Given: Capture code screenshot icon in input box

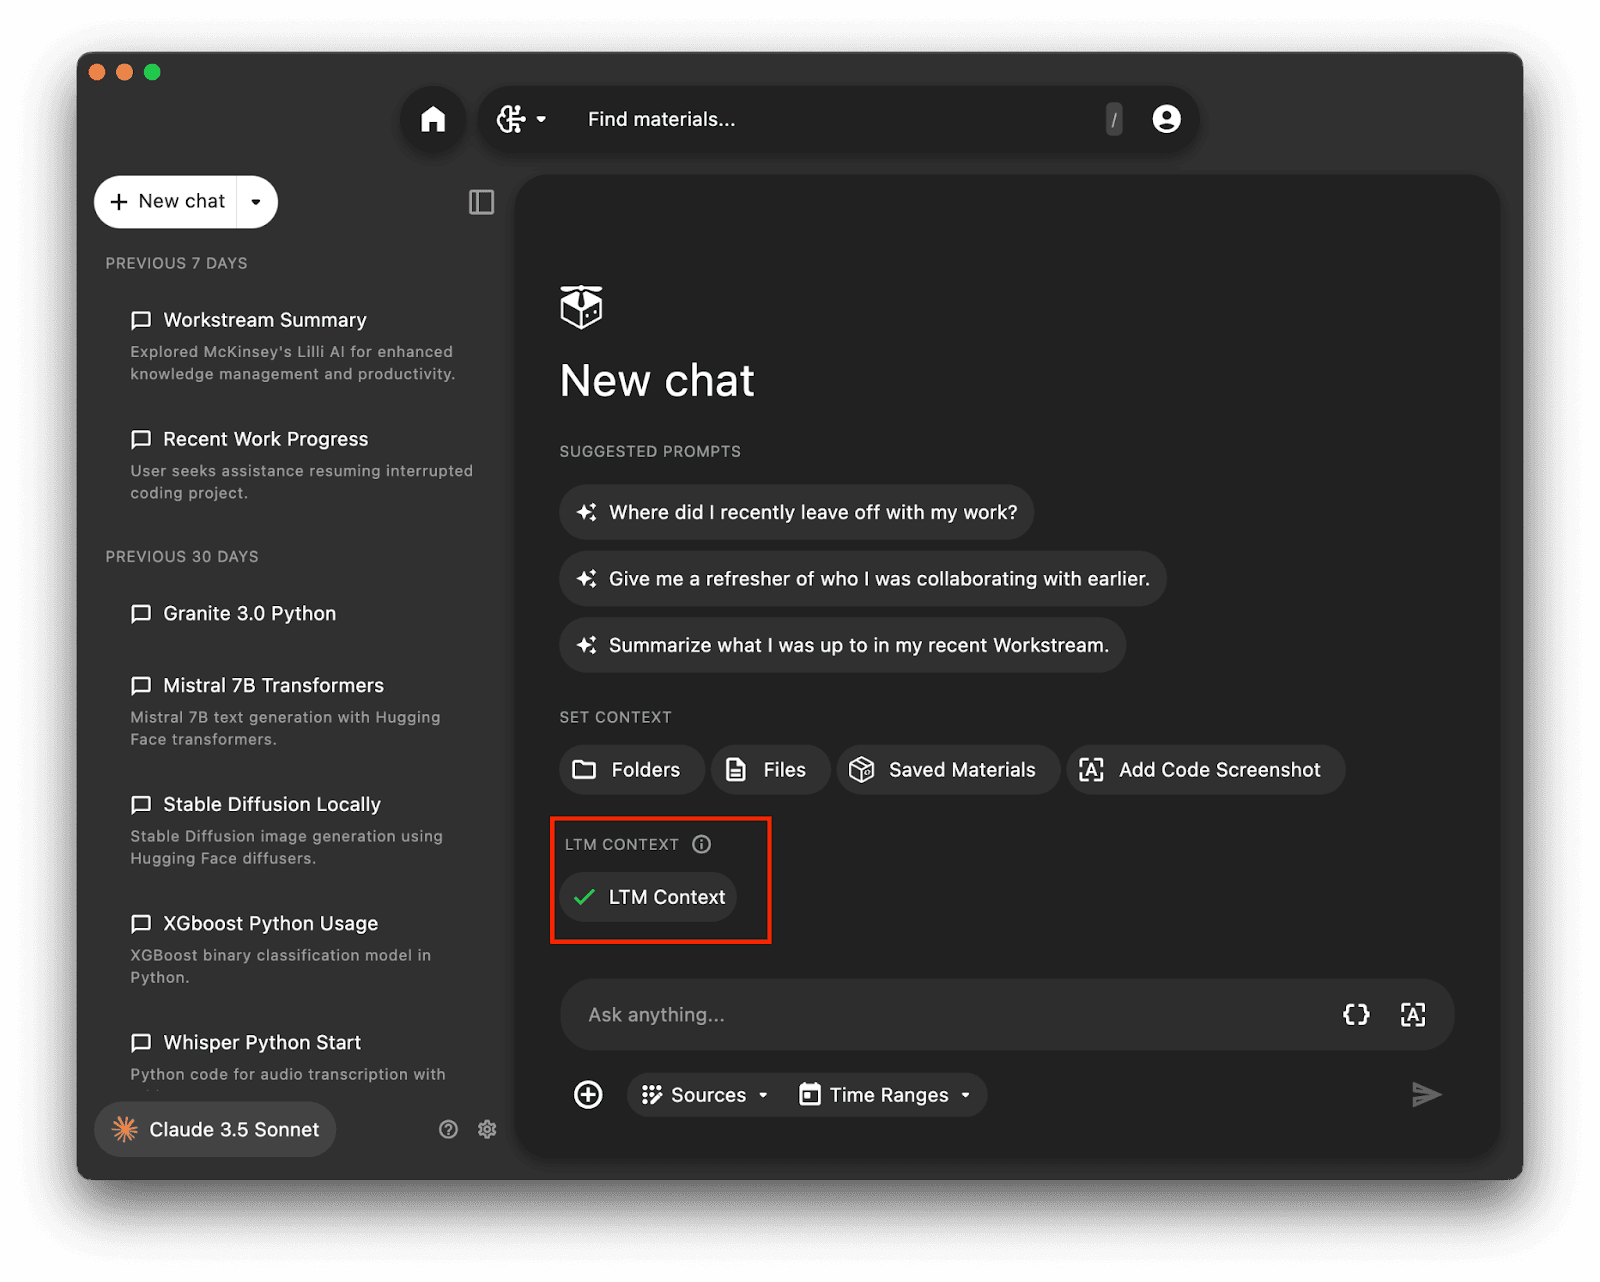Looking at the screenshot, I should (1413, 1015).
